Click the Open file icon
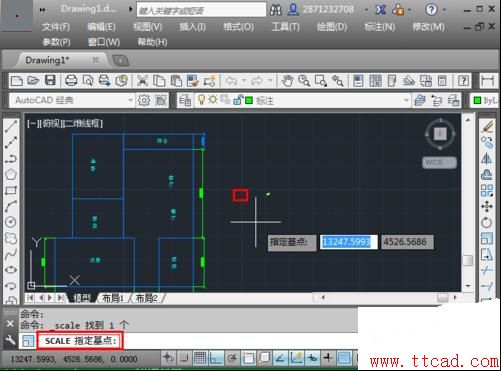The width and height of the screenshot is (501, 371). click(x=33, y=81)
